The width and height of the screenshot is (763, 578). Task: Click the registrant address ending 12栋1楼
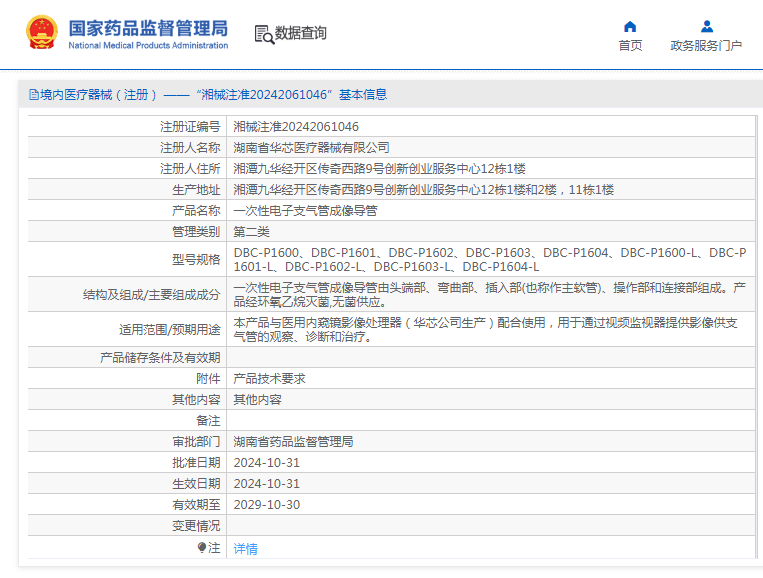(380, 169)
